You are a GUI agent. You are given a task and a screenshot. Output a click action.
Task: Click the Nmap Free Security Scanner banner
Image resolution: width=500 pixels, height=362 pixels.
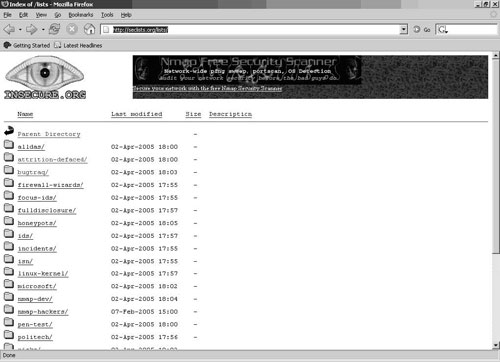click(247, 70)
